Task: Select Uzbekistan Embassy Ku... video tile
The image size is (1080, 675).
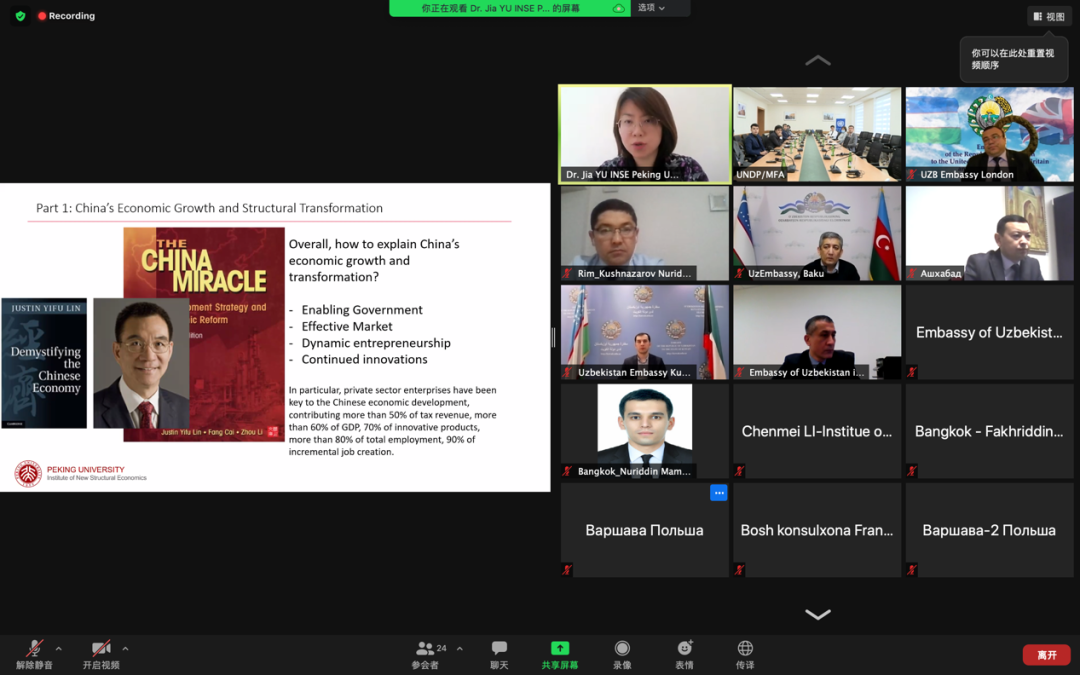Action: tap(645, 332)
